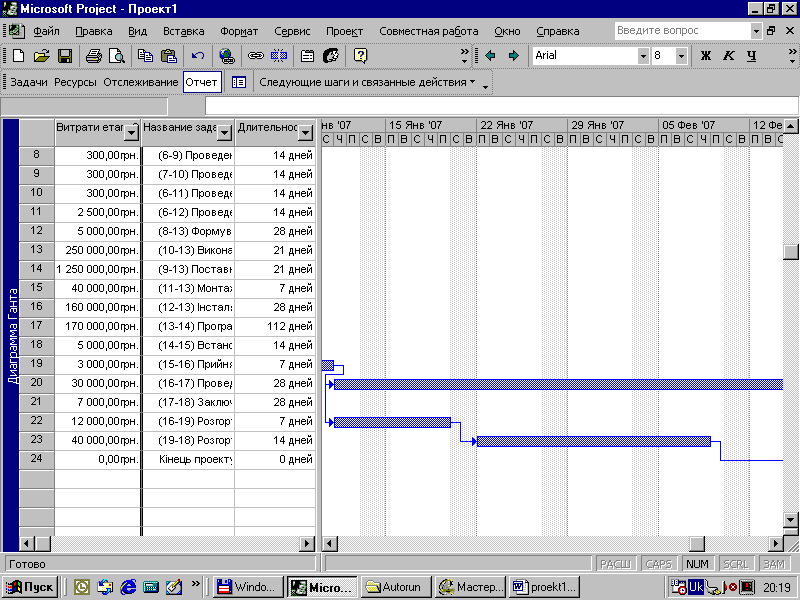The width and height of the screenshot is (800, 600).
Task: Open an existing file via folder icon
Action: click(x=42, y=56)
